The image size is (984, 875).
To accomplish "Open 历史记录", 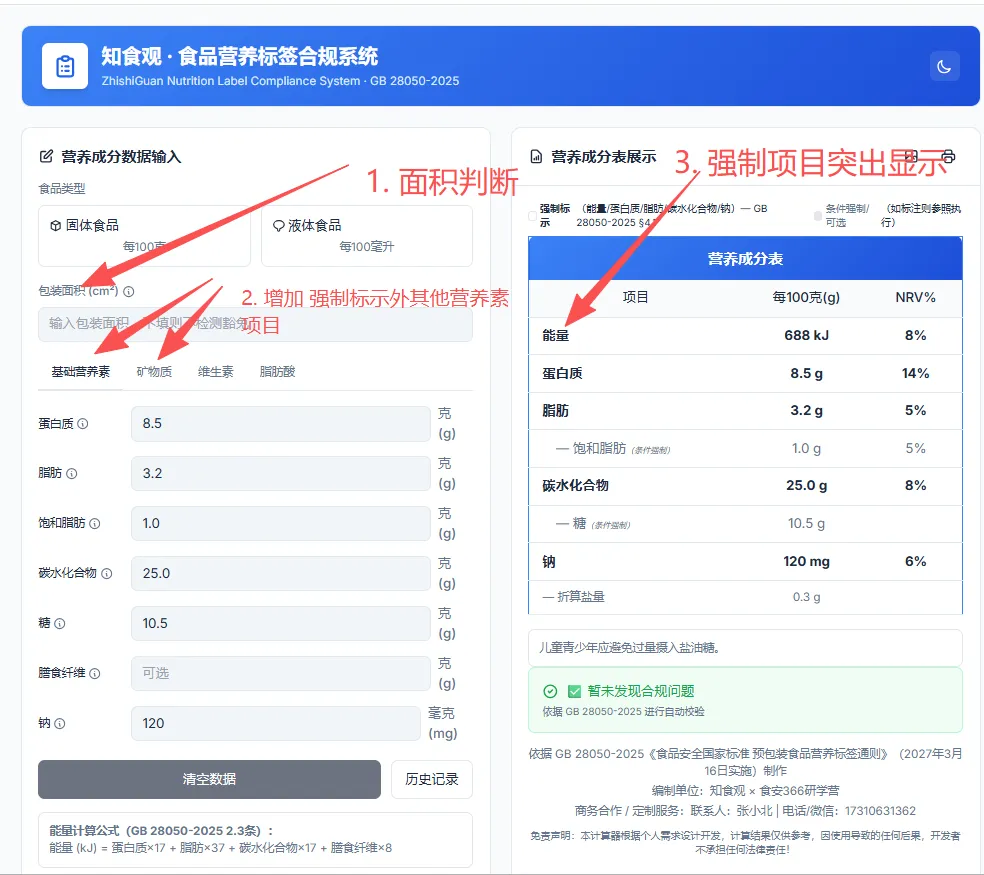I will pos(431,779).
